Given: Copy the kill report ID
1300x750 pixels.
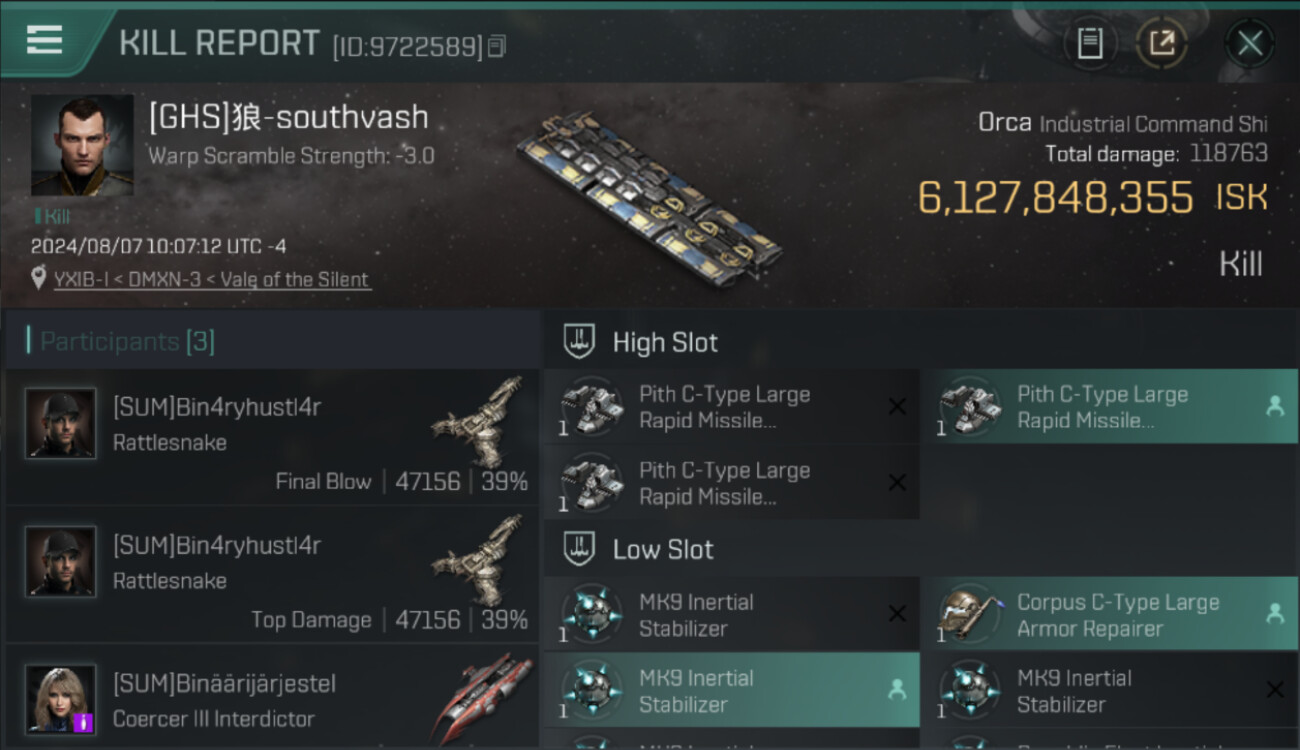Looking at the screenshot, I should pos(497,46).
